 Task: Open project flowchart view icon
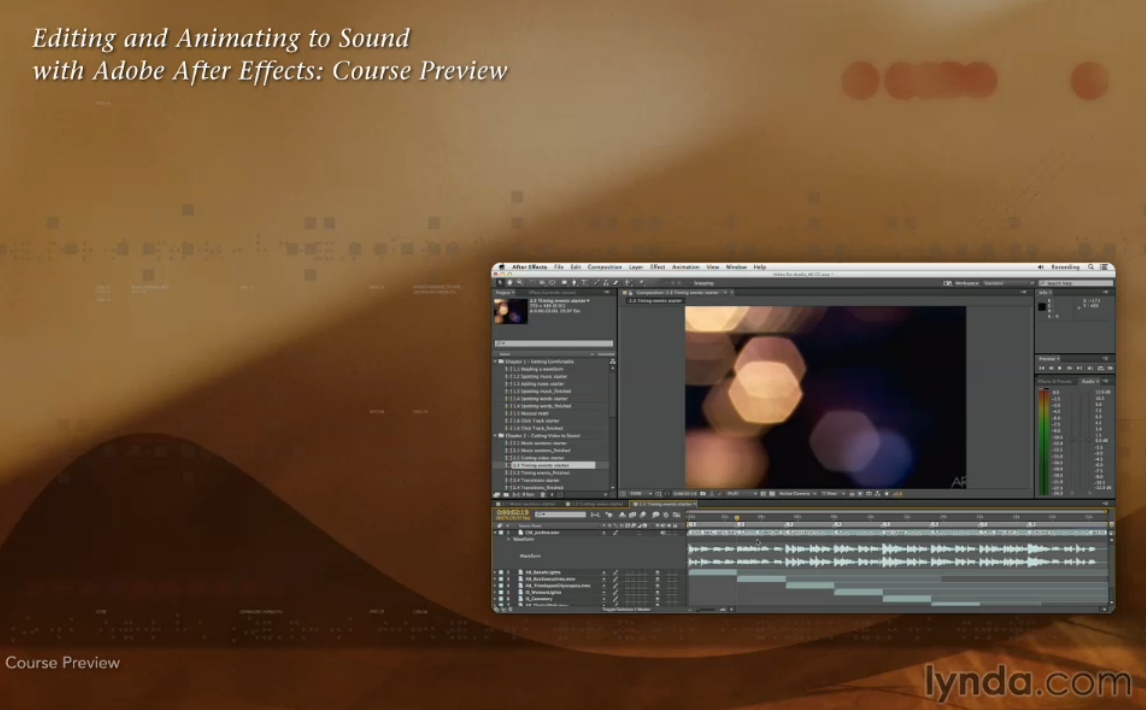(x=612, y=361)
